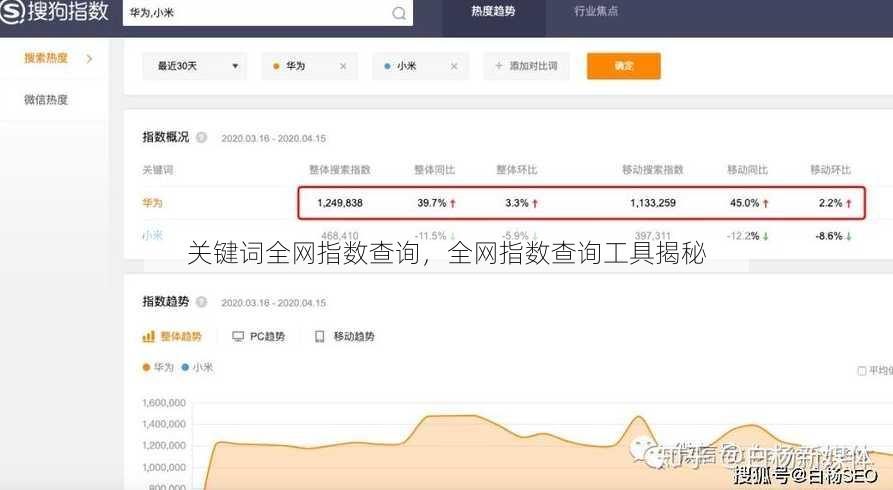Image resolution: width=893 pixels, height=490 pixels.
Task: Click the phone icon for 移动趋势
Action: 319,337
